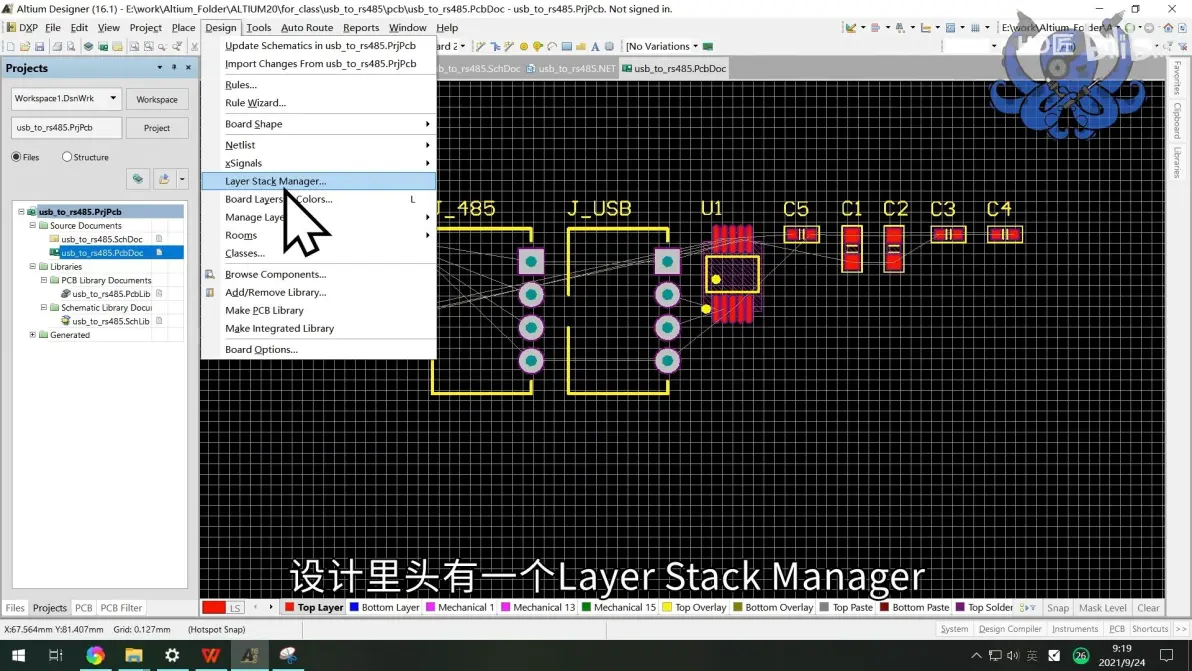Click the pin icon on Projects panel header

(x=174, y=68)
